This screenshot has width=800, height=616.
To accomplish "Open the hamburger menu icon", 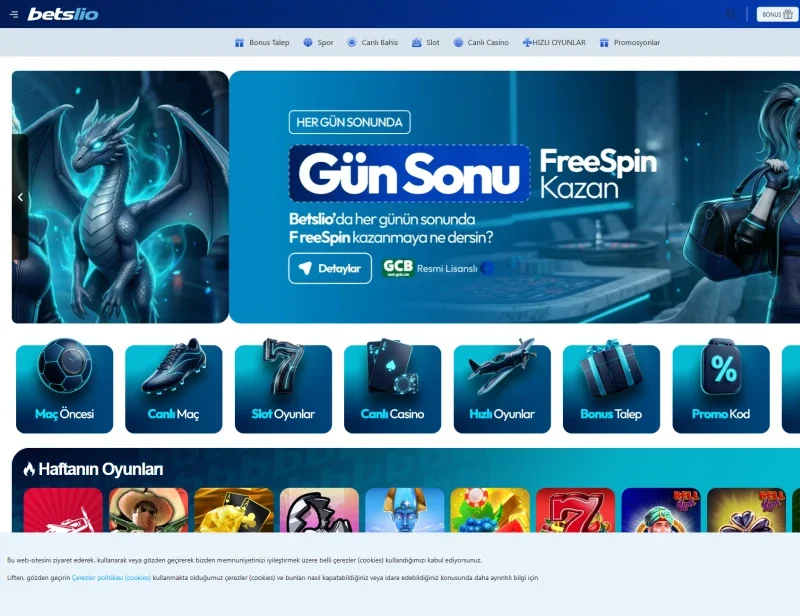I will pos(14,14).
